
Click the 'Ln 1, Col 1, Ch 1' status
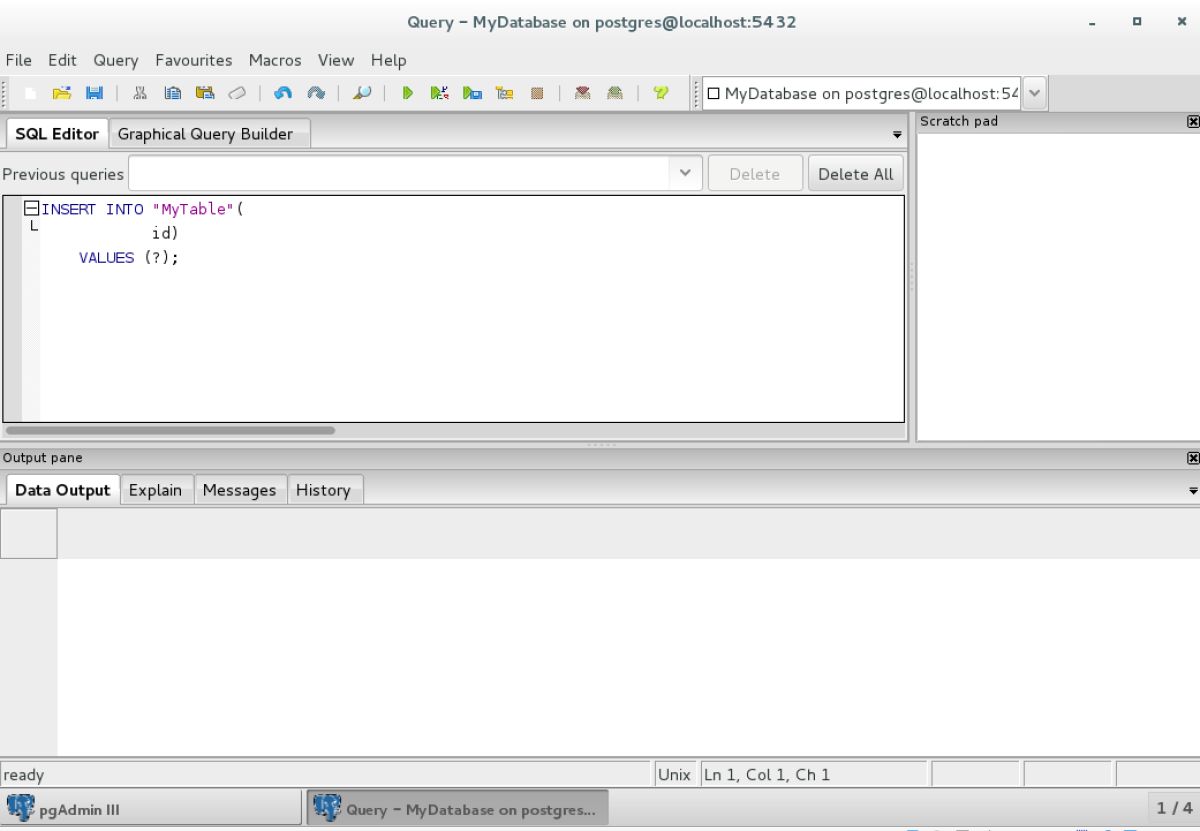767,774
